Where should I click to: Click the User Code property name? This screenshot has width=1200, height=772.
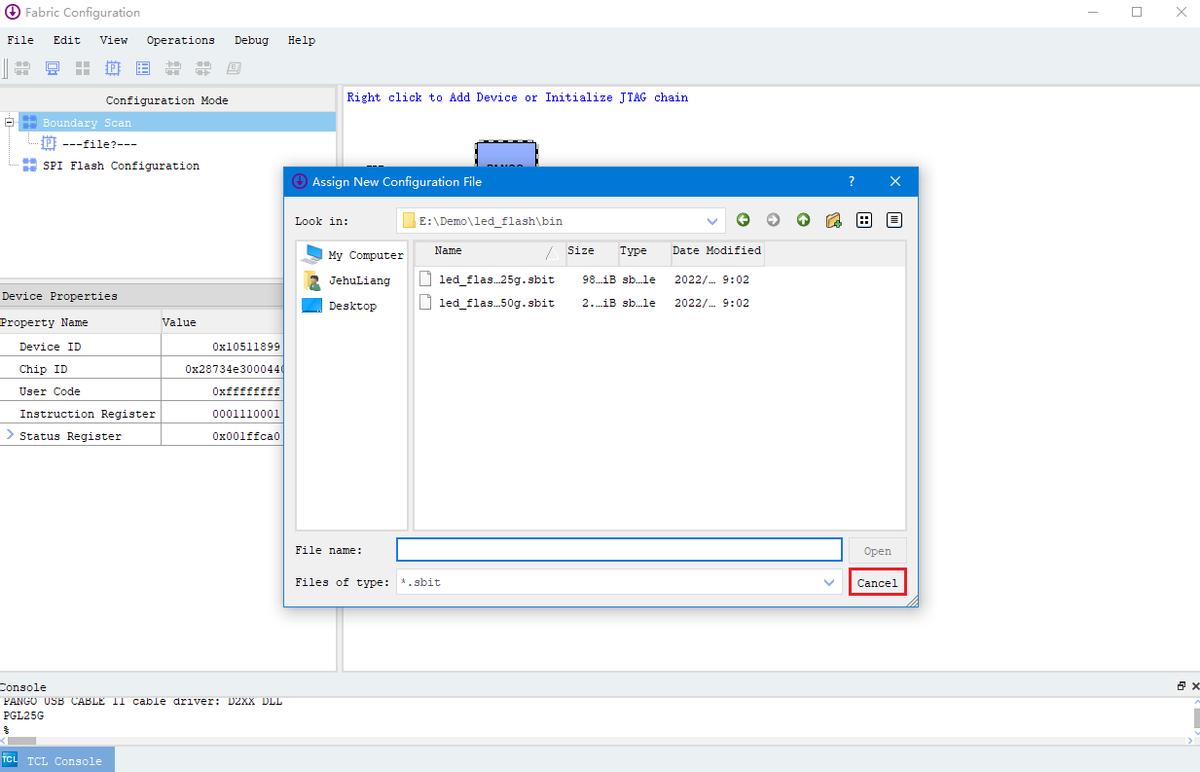[x=50, y=391]
